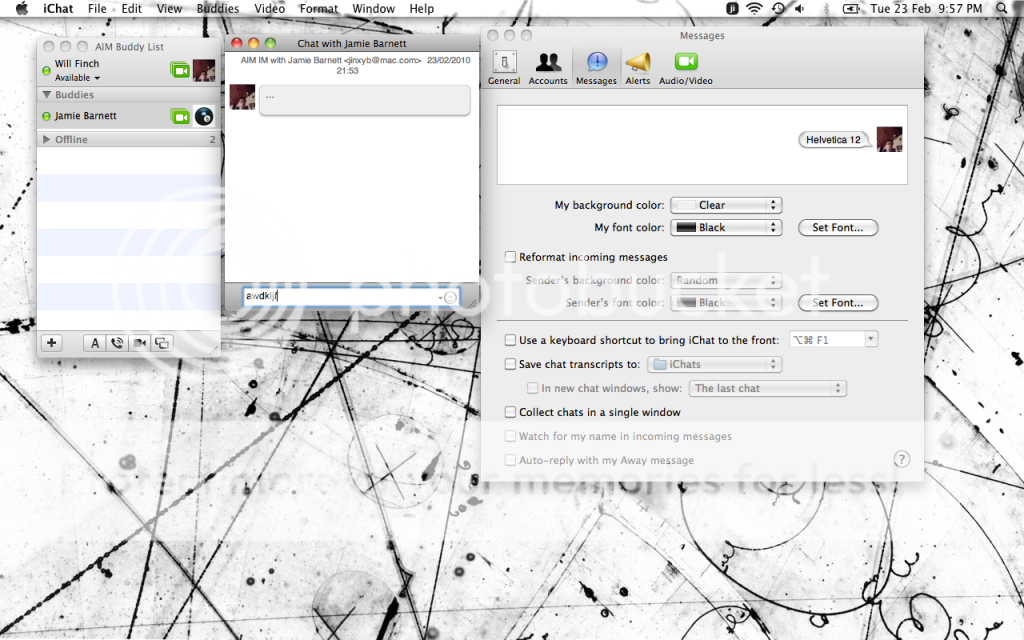Image resolution: width=1024 pixels, height=640 pixels.
Task: Open the Buddies menu in the menu bar
Action: pos(218,8)
